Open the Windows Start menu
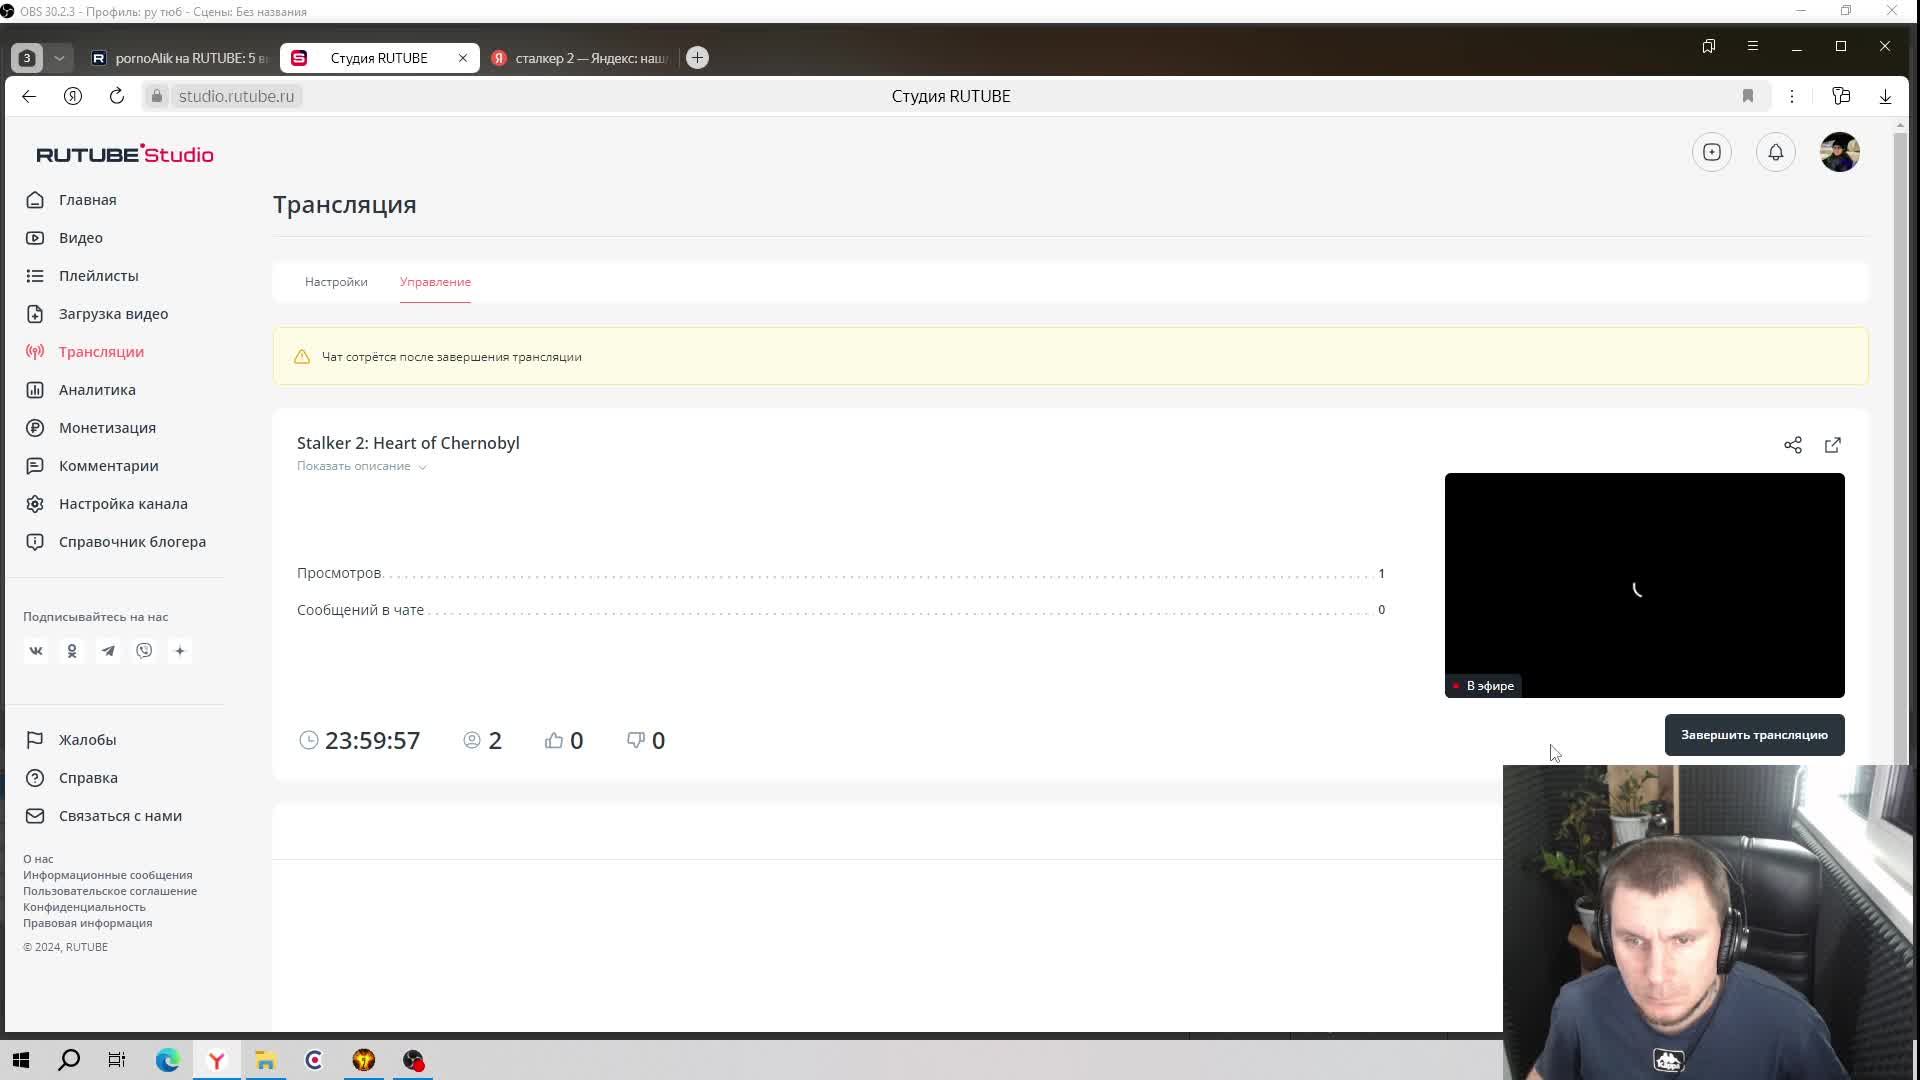This screenshot has width=1920, height=1080. click(x=21, y=1060)
